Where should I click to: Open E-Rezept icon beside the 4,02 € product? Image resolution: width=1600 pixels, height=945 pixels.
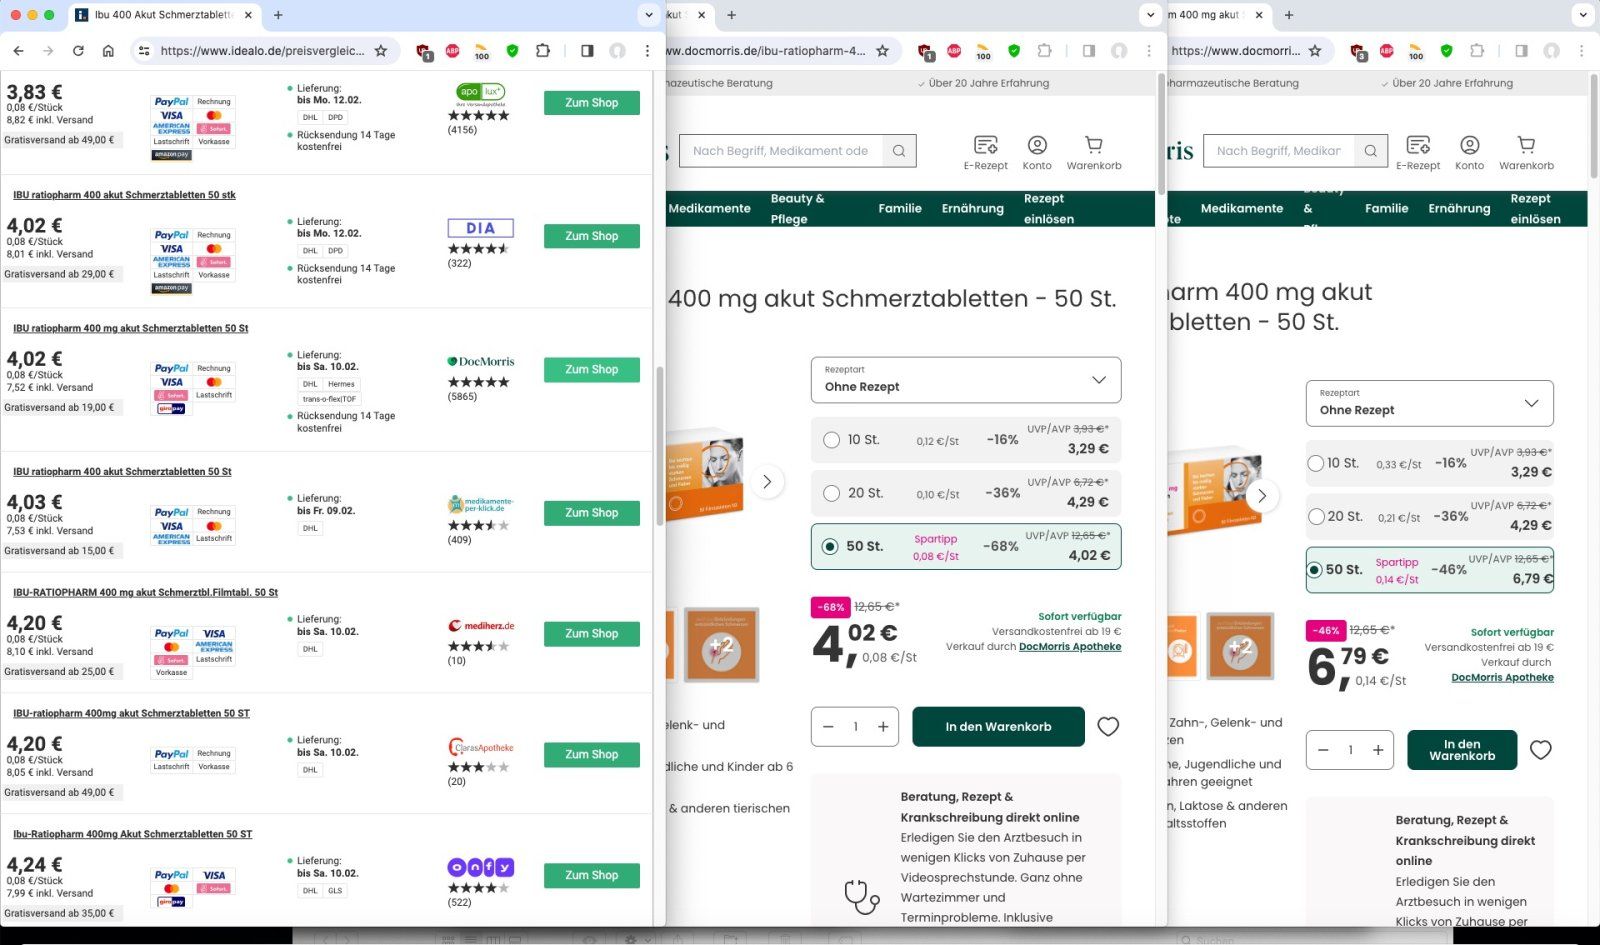(x=985, y=152)
